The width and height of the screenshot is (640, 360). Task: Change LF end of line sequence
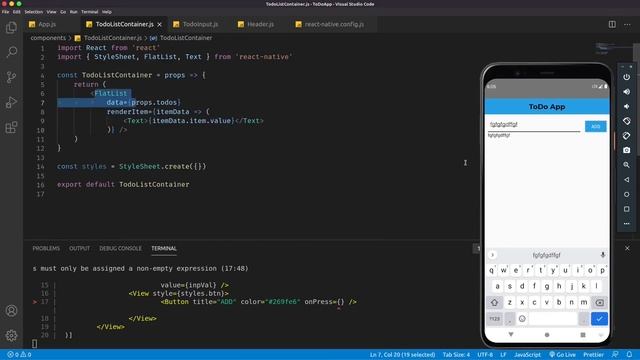coord(503,355)
